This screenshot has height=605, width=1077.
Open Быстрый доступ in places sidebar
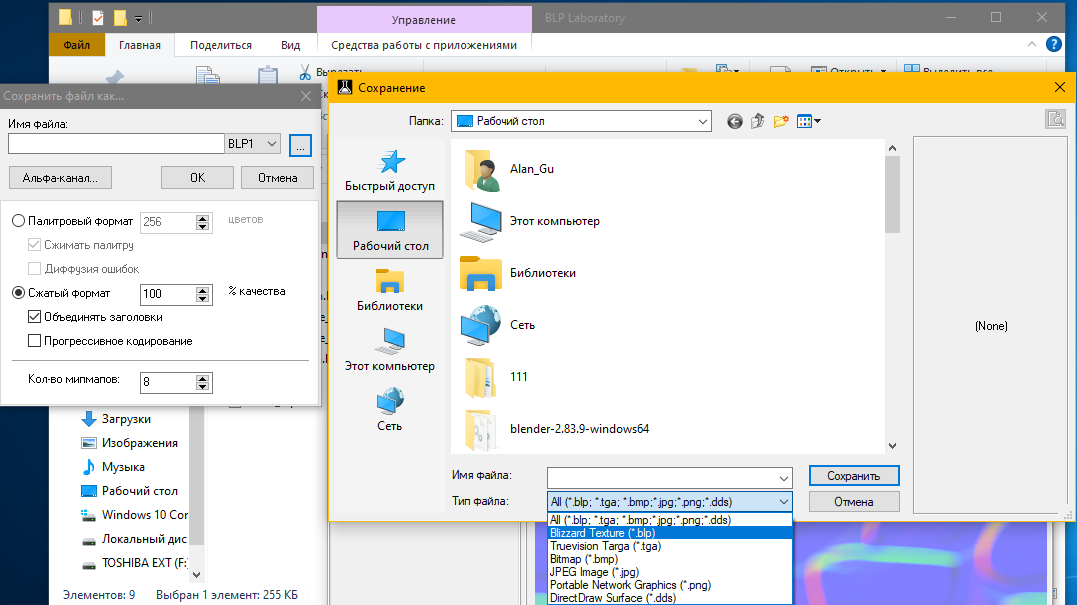[x=389, y=170]
